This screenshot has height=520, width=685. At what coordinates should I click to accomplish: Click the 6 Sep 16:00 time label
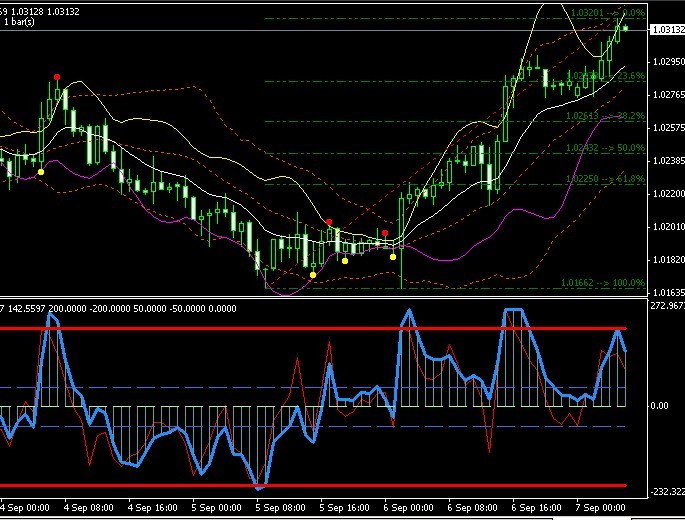(x=536, y=508)
